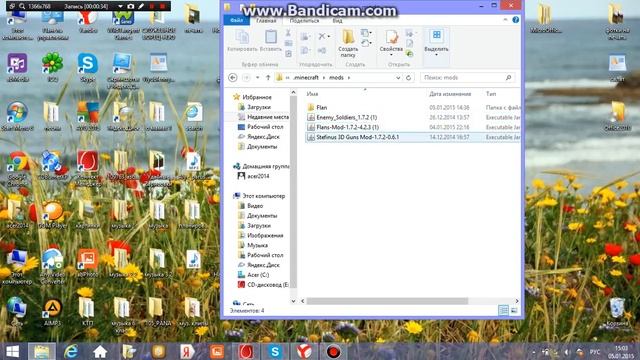Click the Bandicam magnifier icon

[22, 6]
